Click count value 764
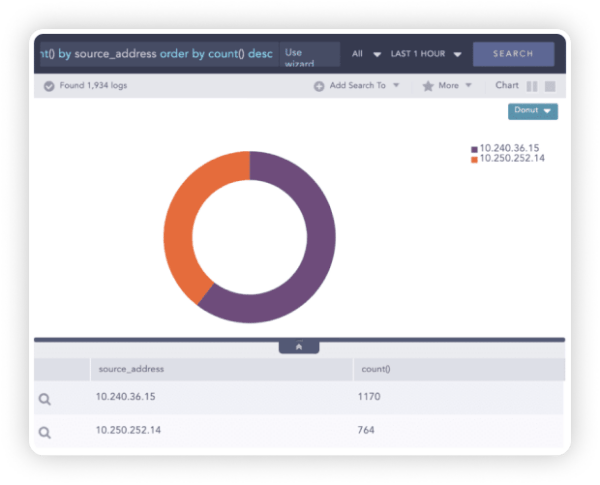The image size is (600, 485). pyautogui.click(x=366, y=430)
